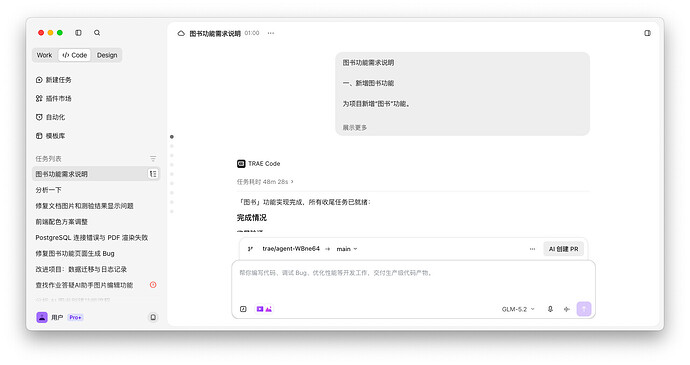Toggle the right side panel icon
Image resolution: width=690 pixels, height=365 pixels.
(647, 33)
